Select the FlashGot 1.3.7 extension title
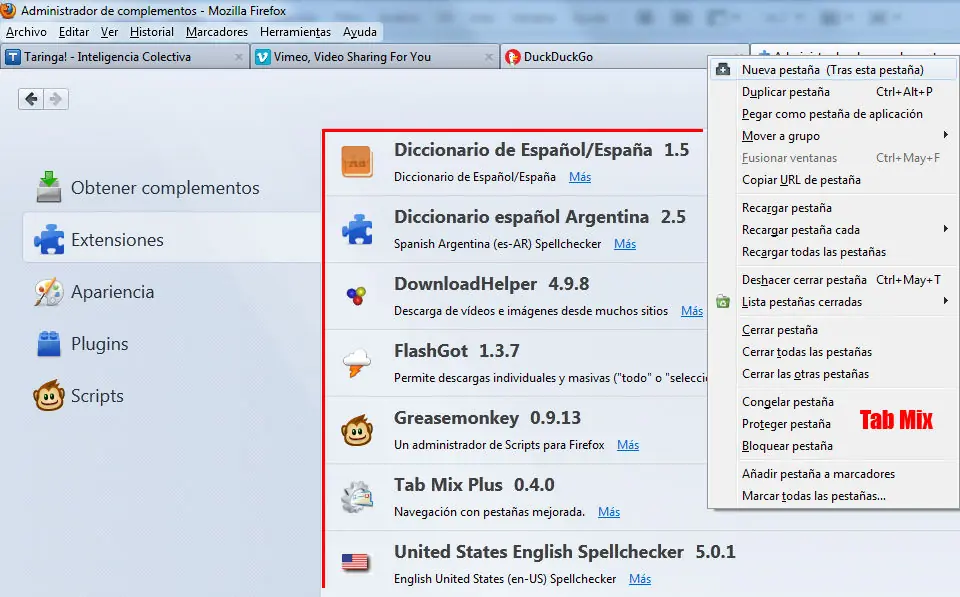The width and height of the screenshot is (960, 597). [457, 351]
